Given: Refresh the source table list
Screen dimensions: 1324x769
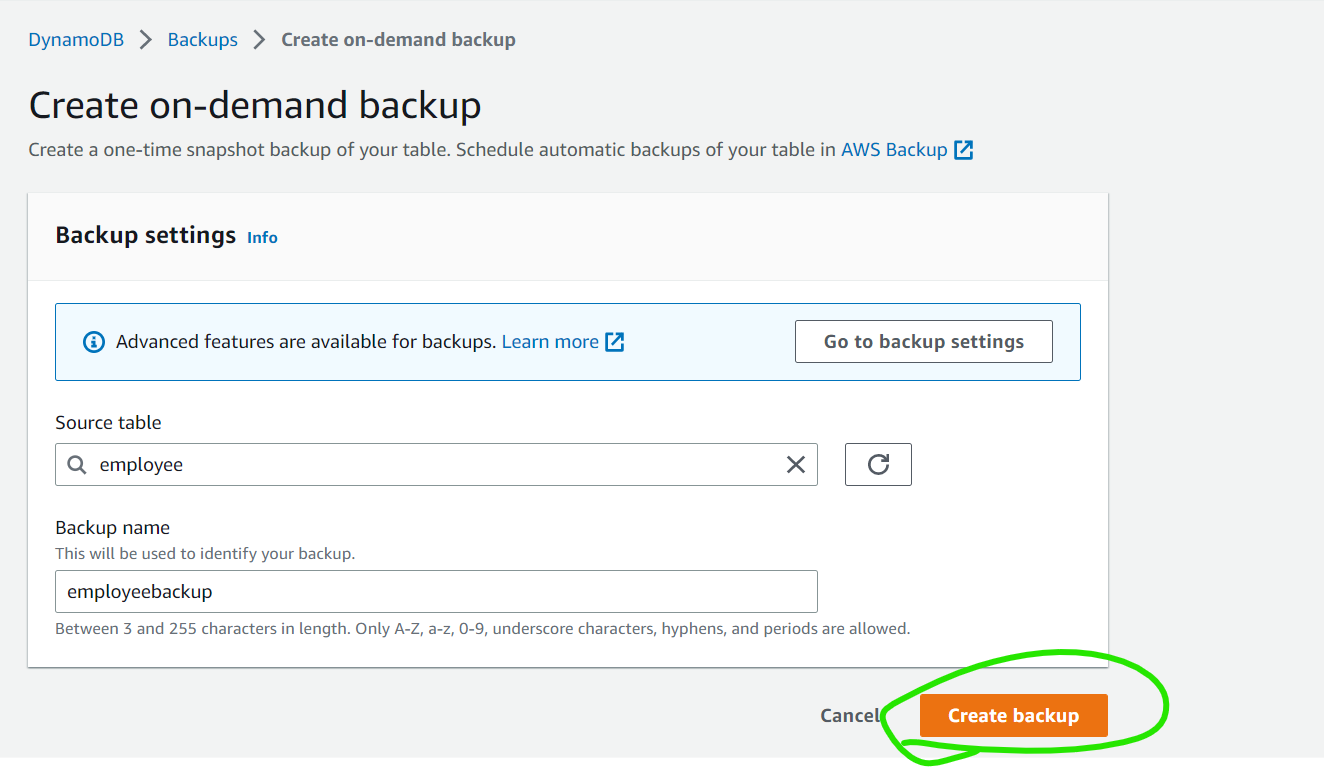Looking at the screenshot, I should pyautogui.click(x=878, y=465).
